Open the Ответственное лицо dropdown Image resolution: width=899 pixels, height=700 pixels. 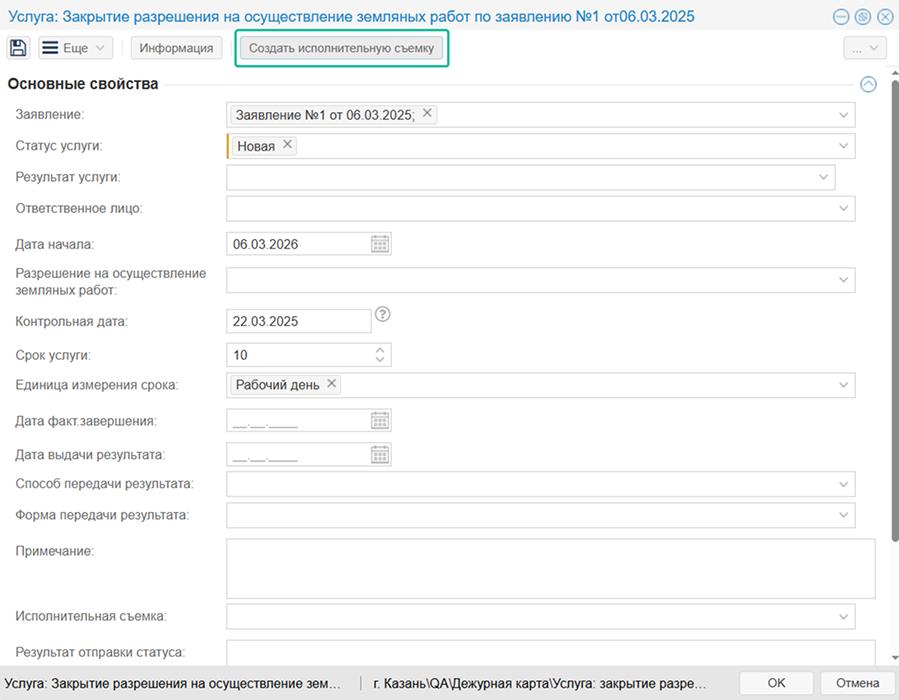[x=844, y=208]
